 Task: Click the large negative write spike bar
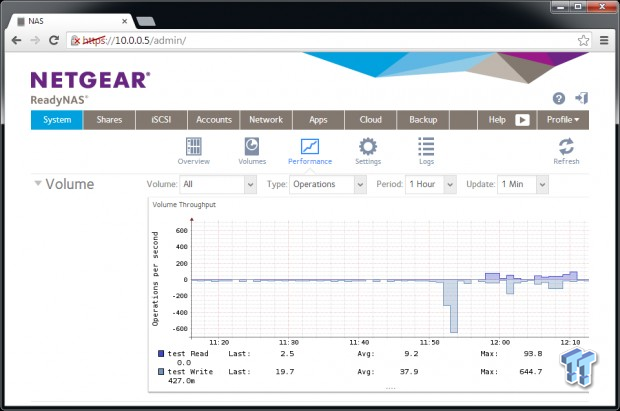pyautogui.click(x=454, y=307)
